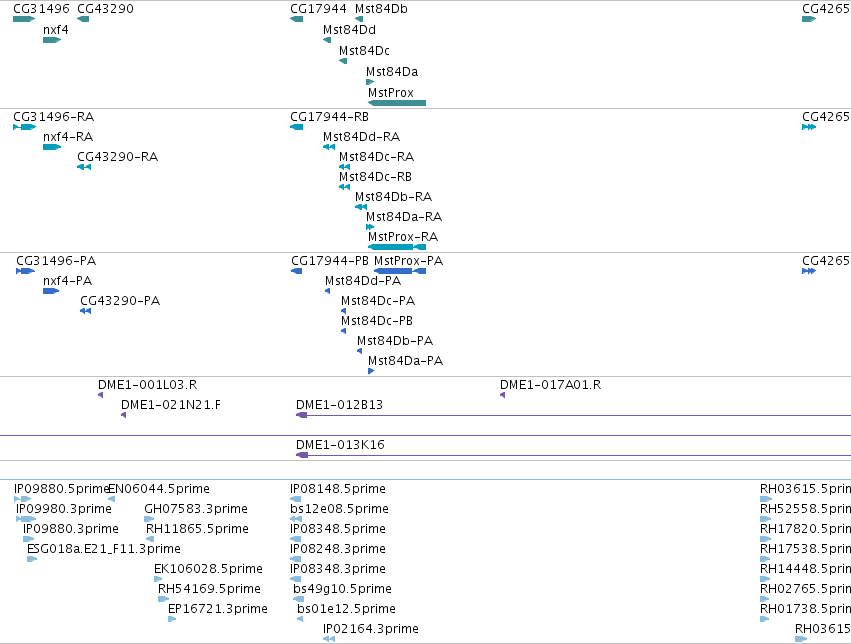
Task: Select the Mst84Da gene
Action: point(370,82)
